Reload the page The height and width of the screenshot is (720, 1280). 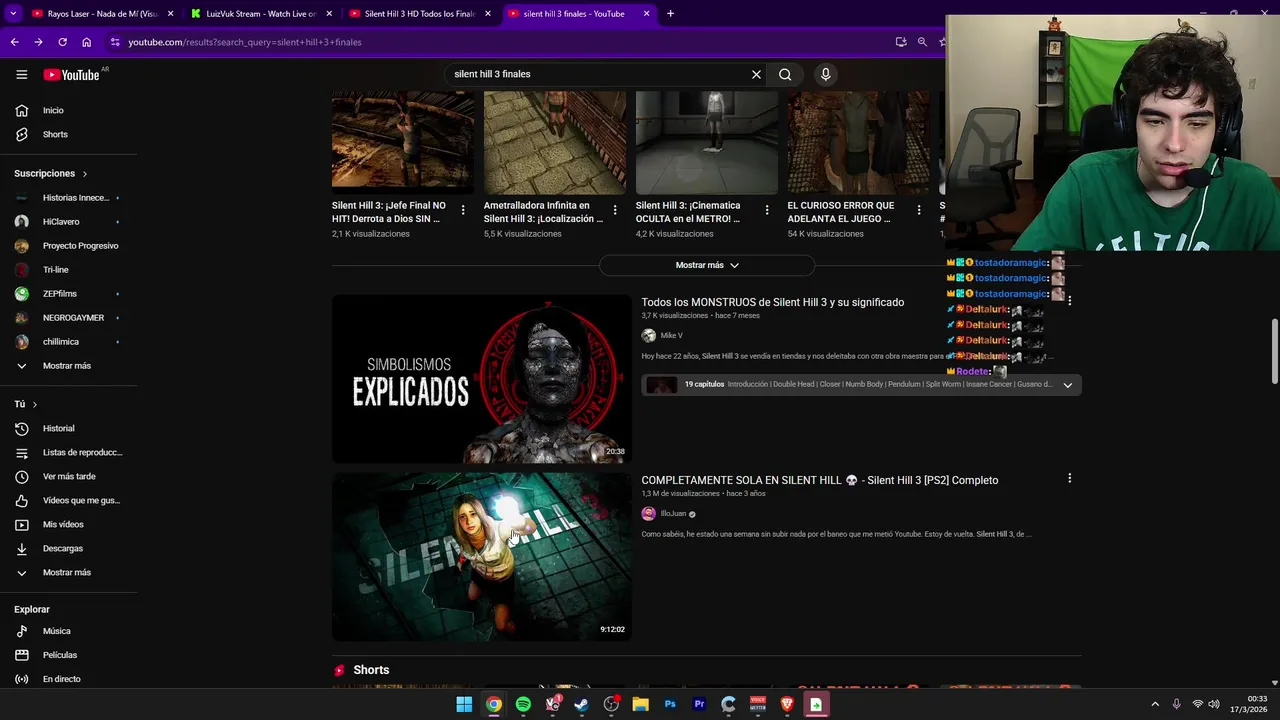tap(62, 42)
